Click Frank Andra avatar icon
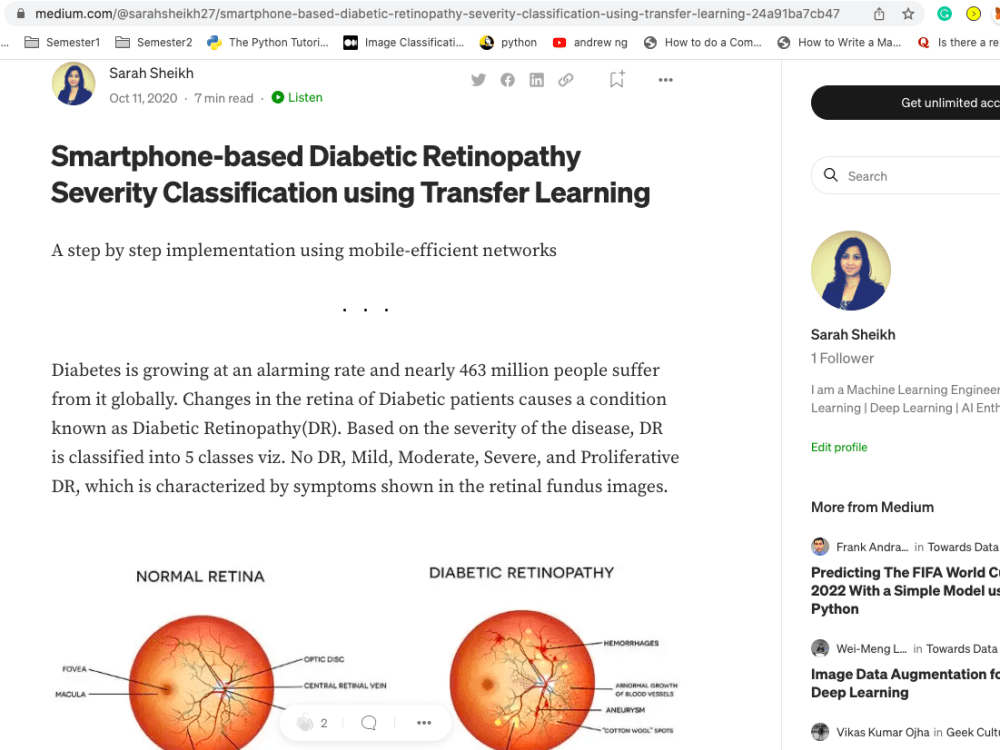Screen dimensions: 1000x750 820,547
